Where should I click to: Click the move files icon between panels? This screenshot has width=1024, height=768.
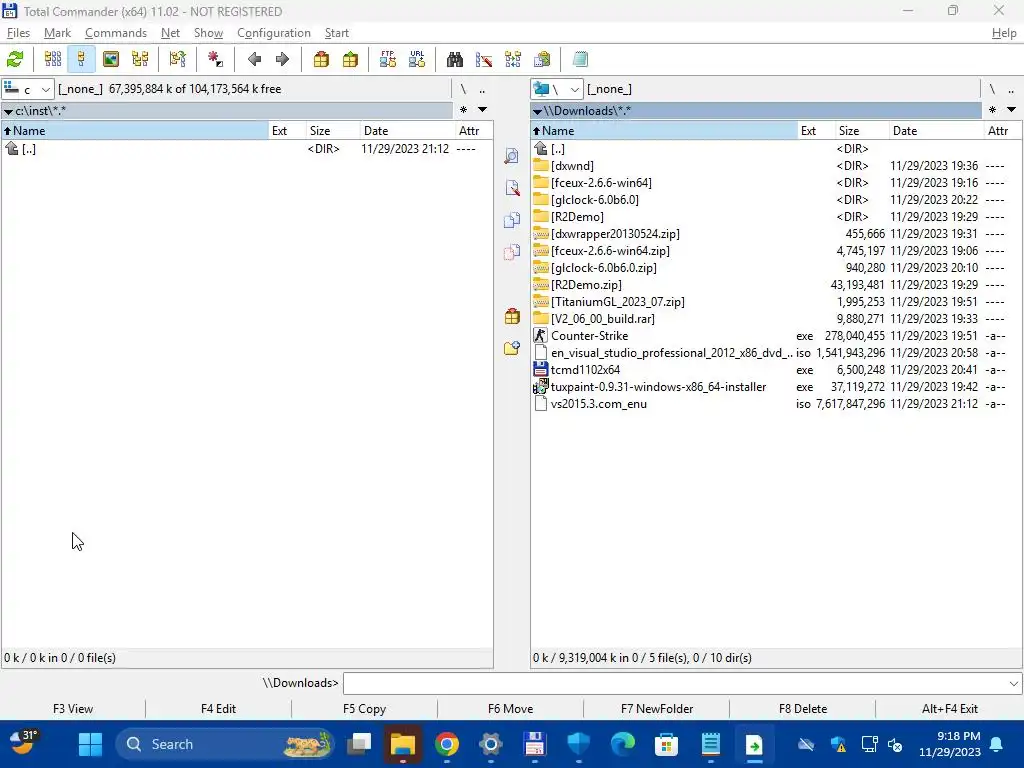click(512, 252)
